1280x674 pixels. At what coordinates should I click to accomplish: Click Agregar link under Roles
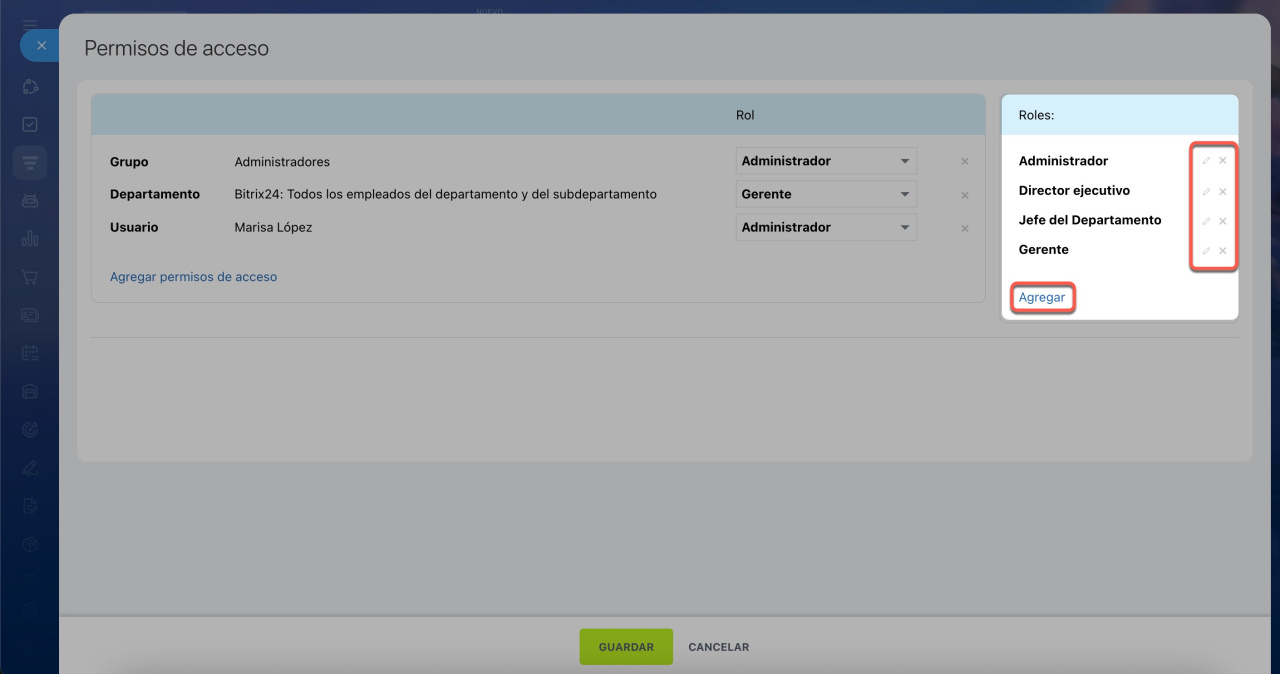pos(1042,298)
